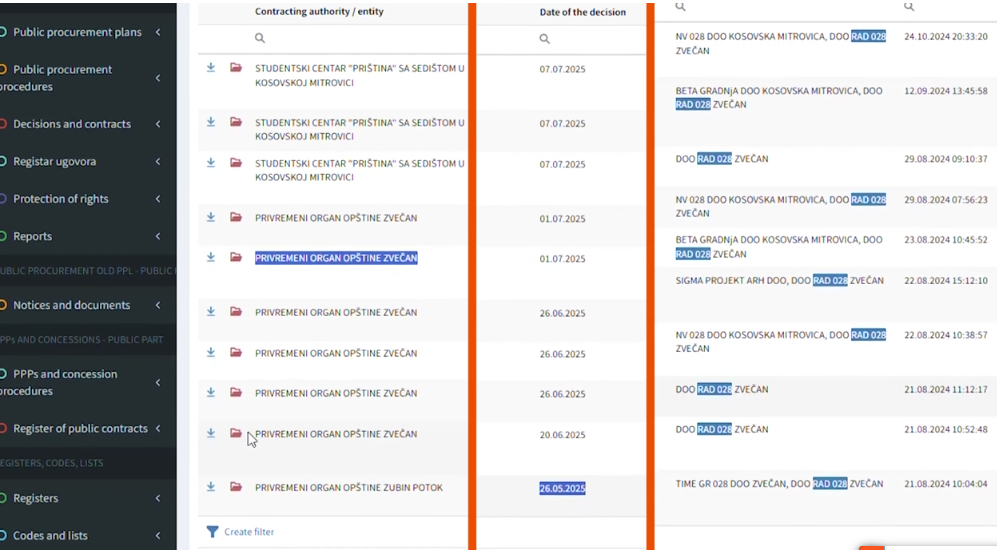
Task: Open folder icon in Zubin Potok row
Action: (236, 487)
